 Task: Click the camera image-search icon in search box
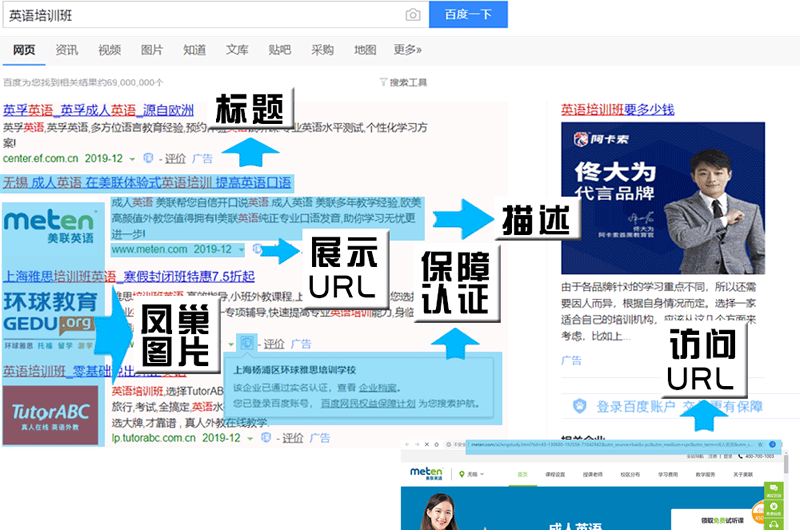click(413, 15)
